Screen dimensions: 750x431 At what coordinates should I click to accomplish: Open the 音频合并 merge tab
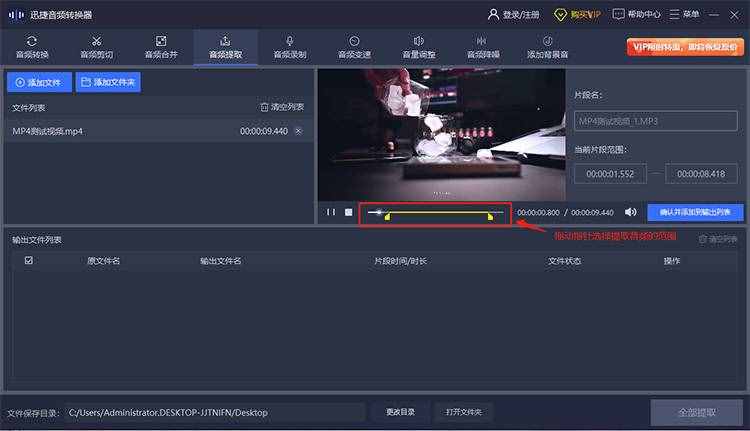(x=161, y=47)
